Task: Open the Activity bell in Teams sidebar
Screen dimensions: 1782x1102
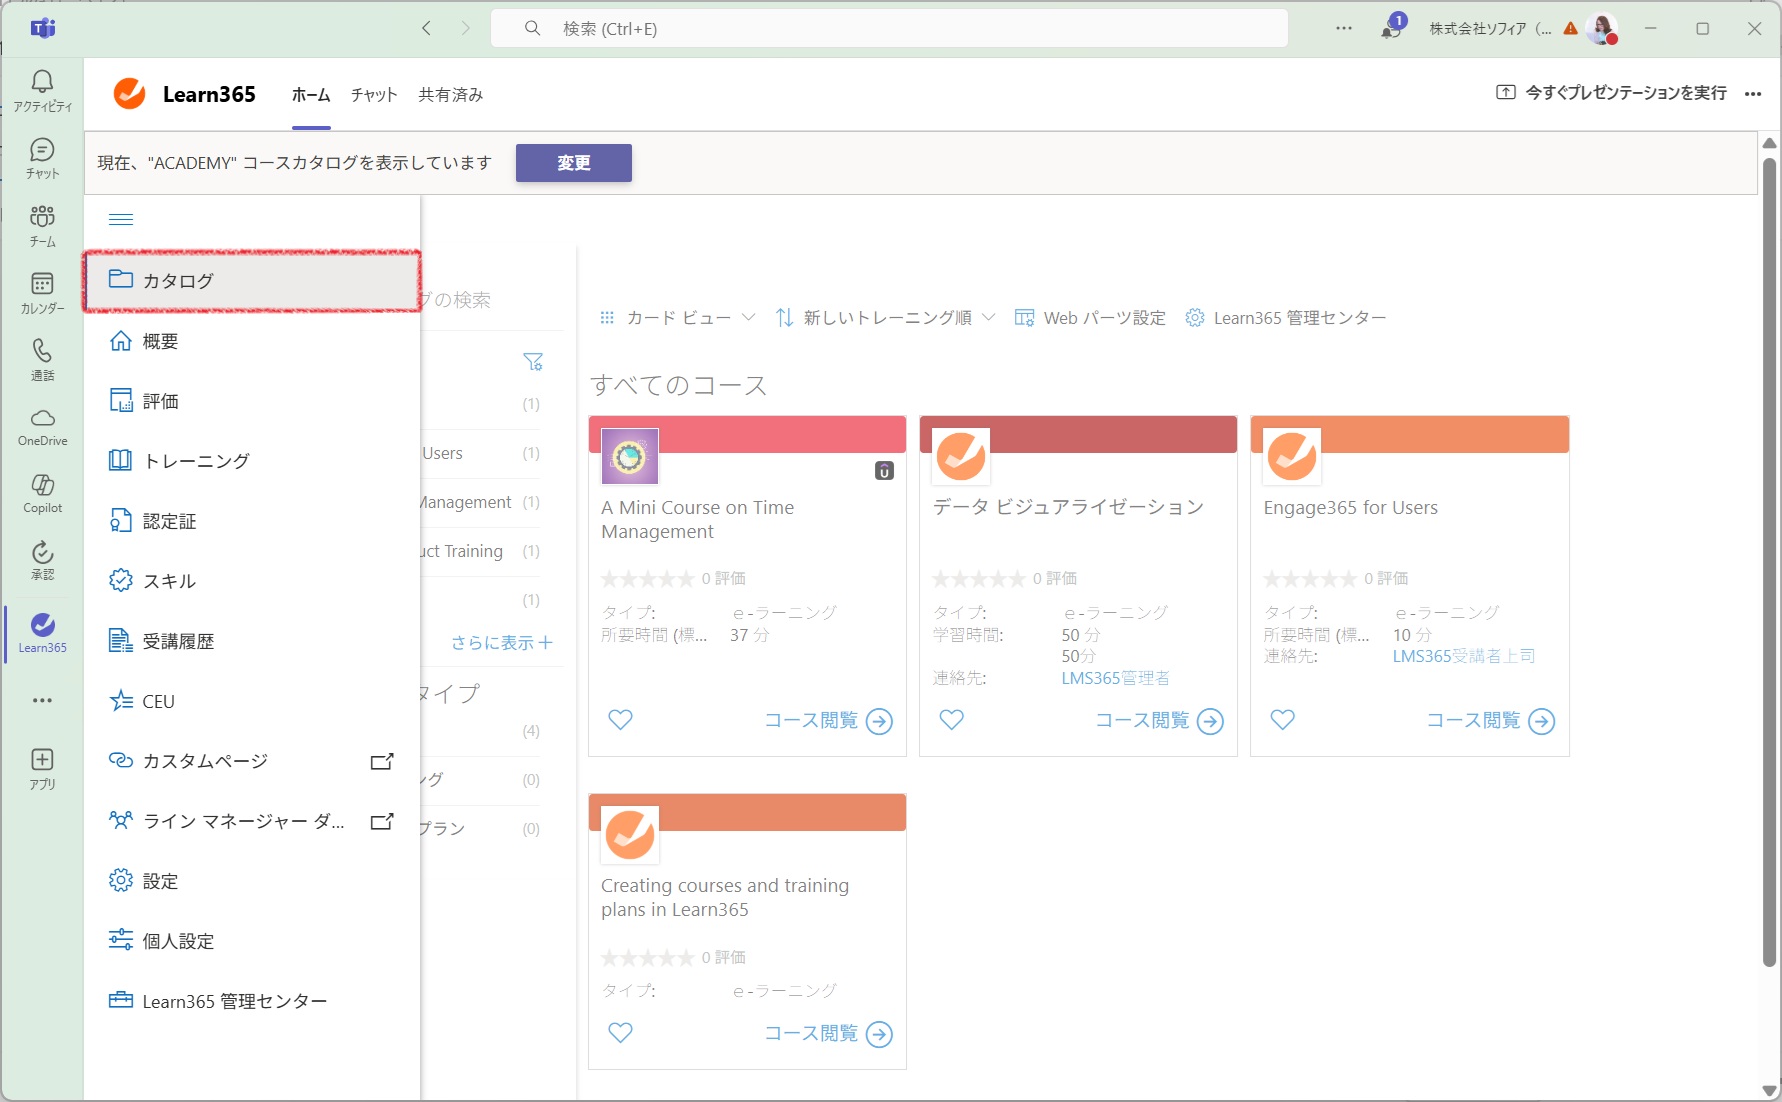Action: click(42, 90)
